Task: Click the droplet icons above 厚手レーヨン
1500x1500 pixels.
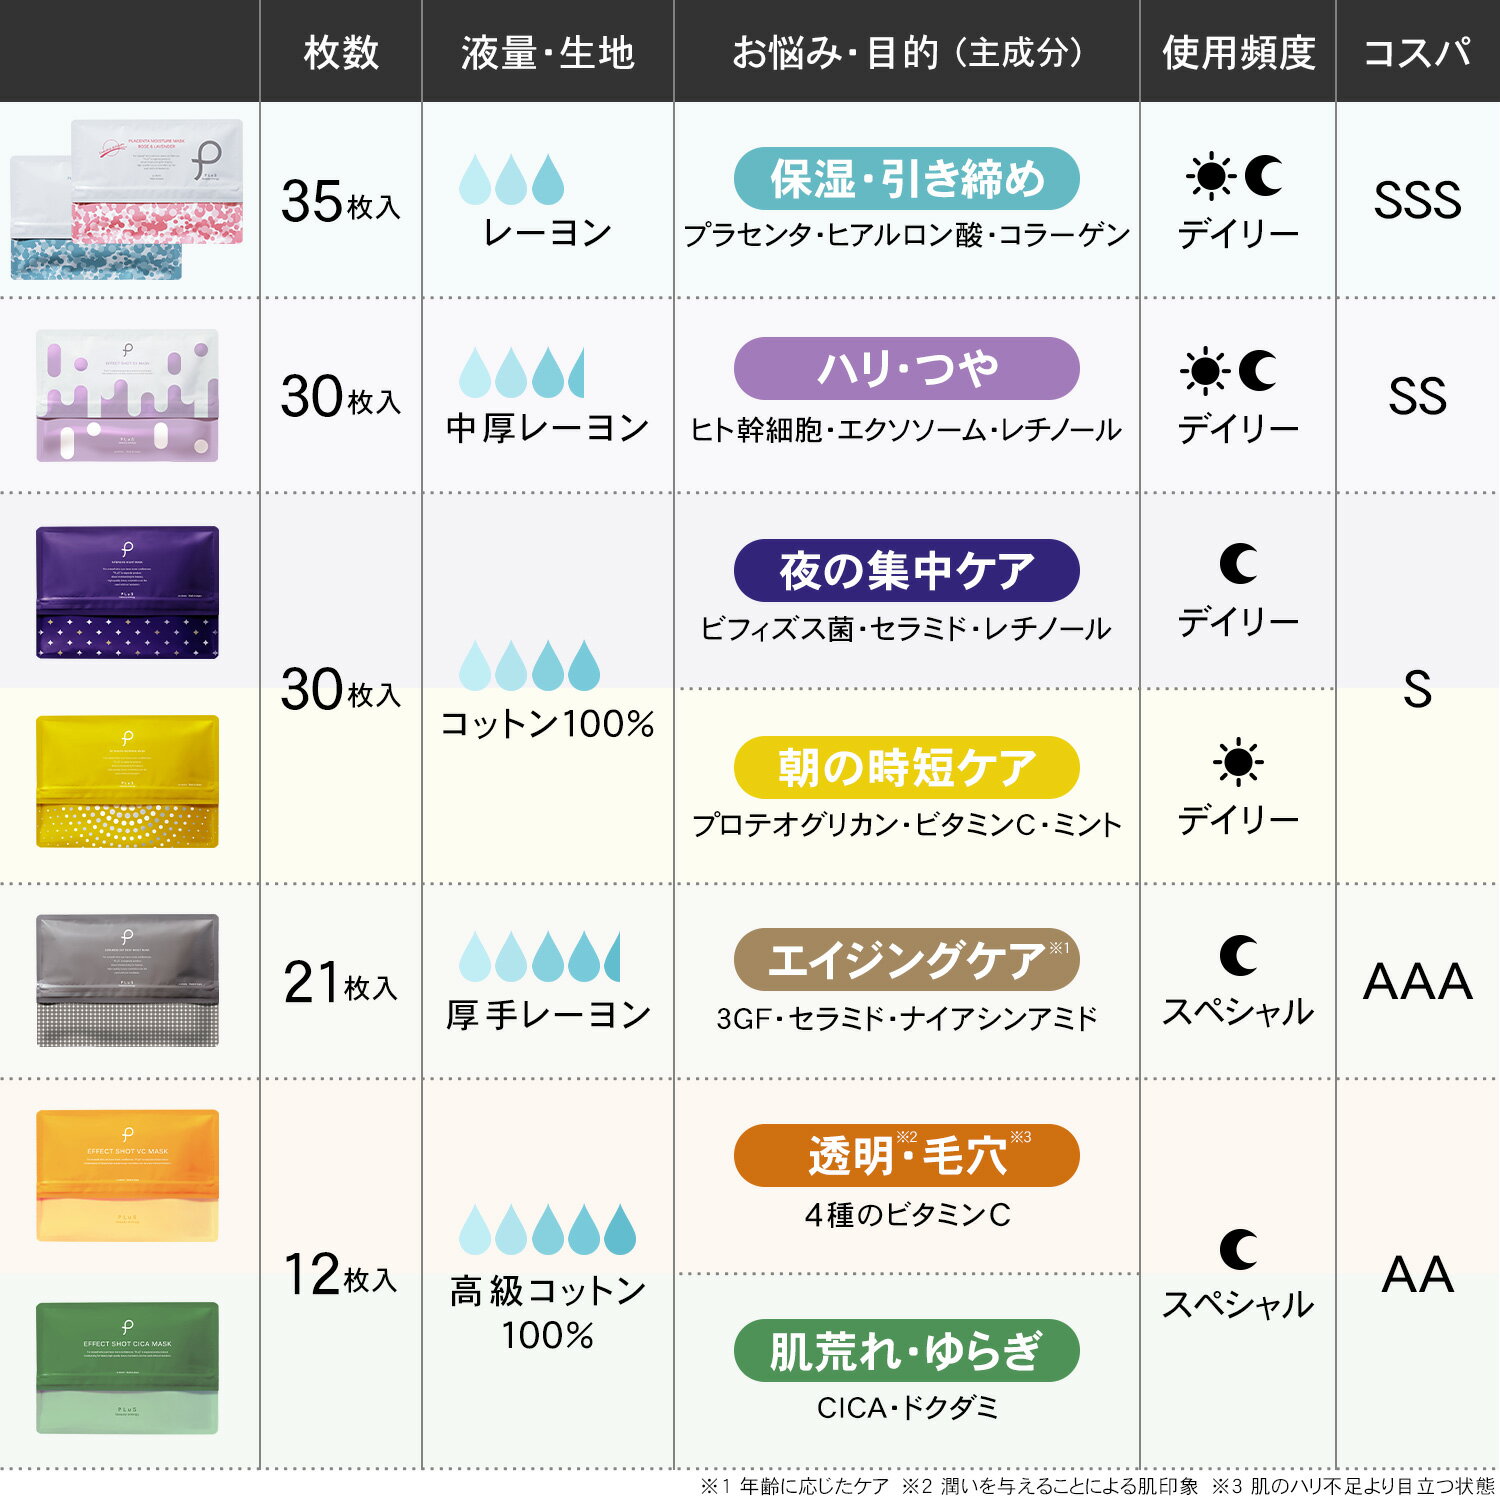Action: tap(539, 957)
